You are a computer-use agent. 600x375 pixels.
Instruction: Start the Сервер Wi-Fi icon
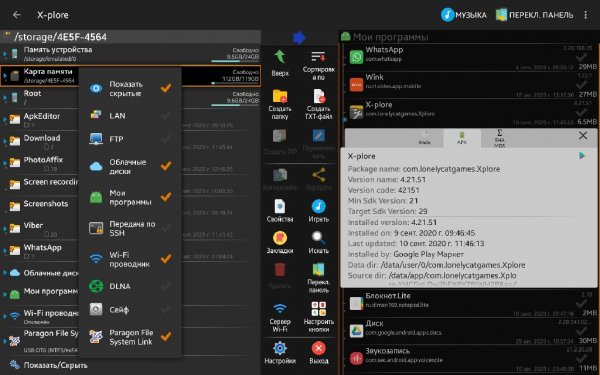[280, 308]
